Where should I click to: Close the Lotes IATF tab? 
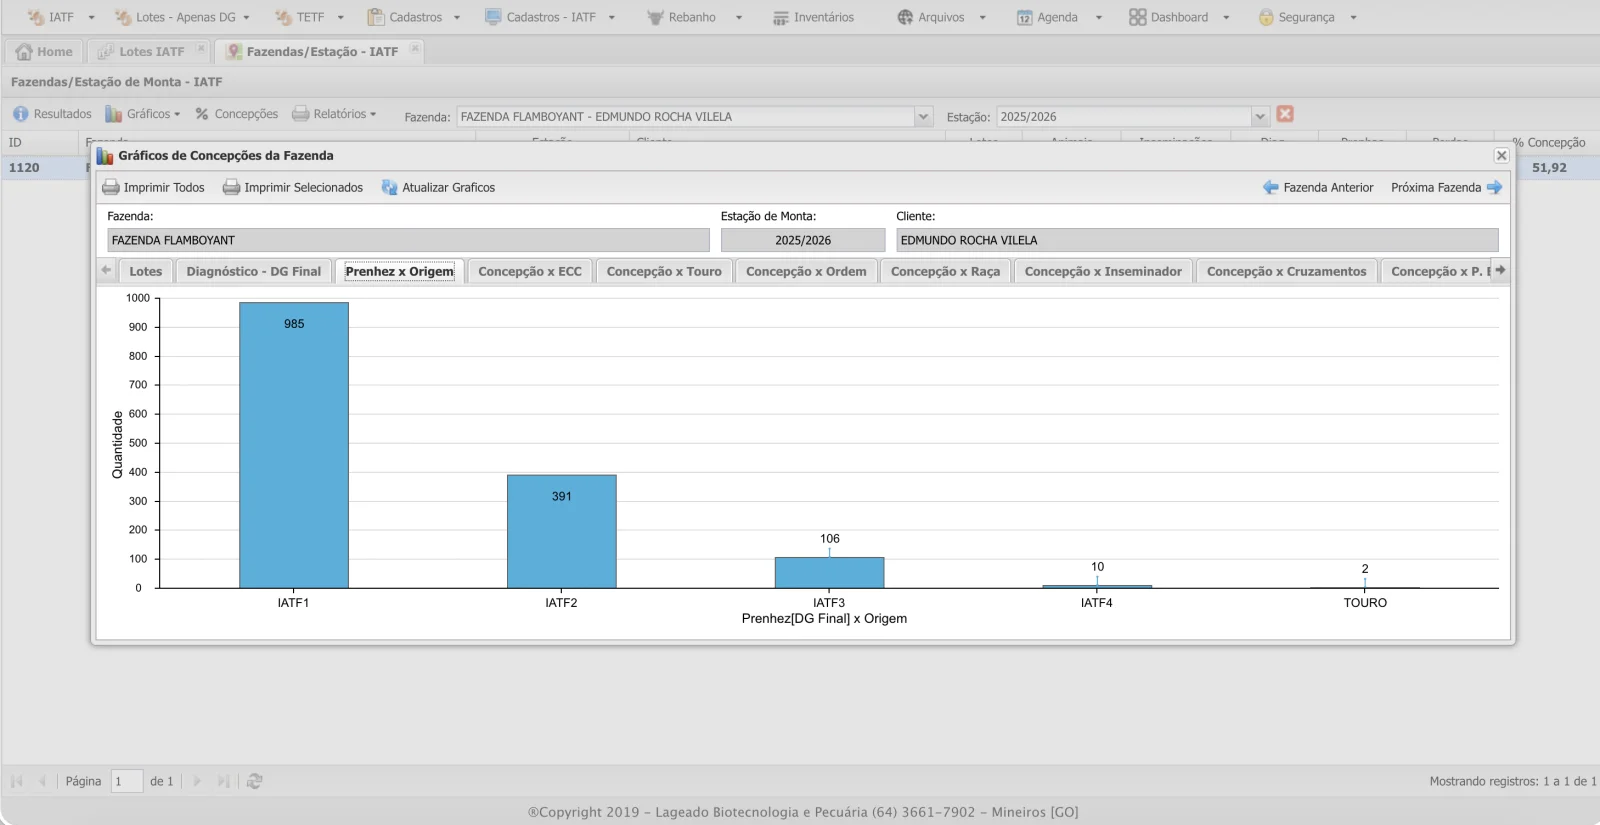click(x=200, y=48)
